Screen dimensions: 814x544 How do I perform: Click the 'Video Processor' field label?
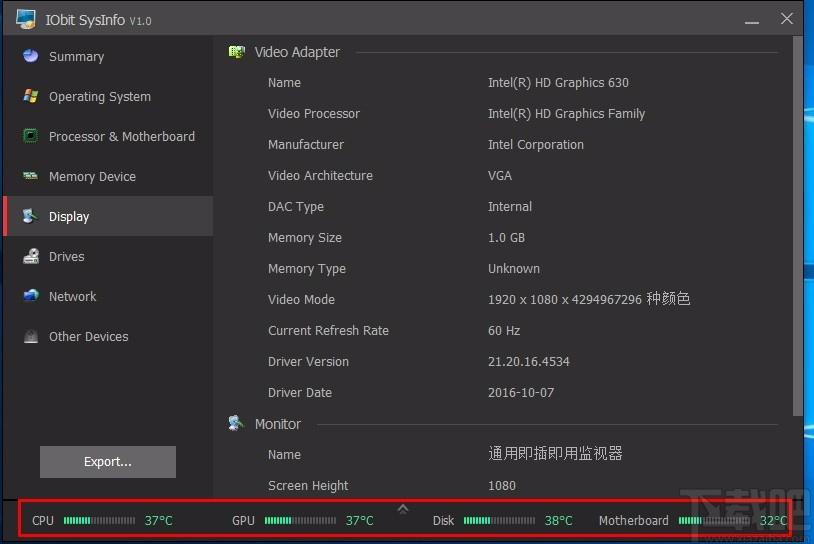[x=314, y=114]
